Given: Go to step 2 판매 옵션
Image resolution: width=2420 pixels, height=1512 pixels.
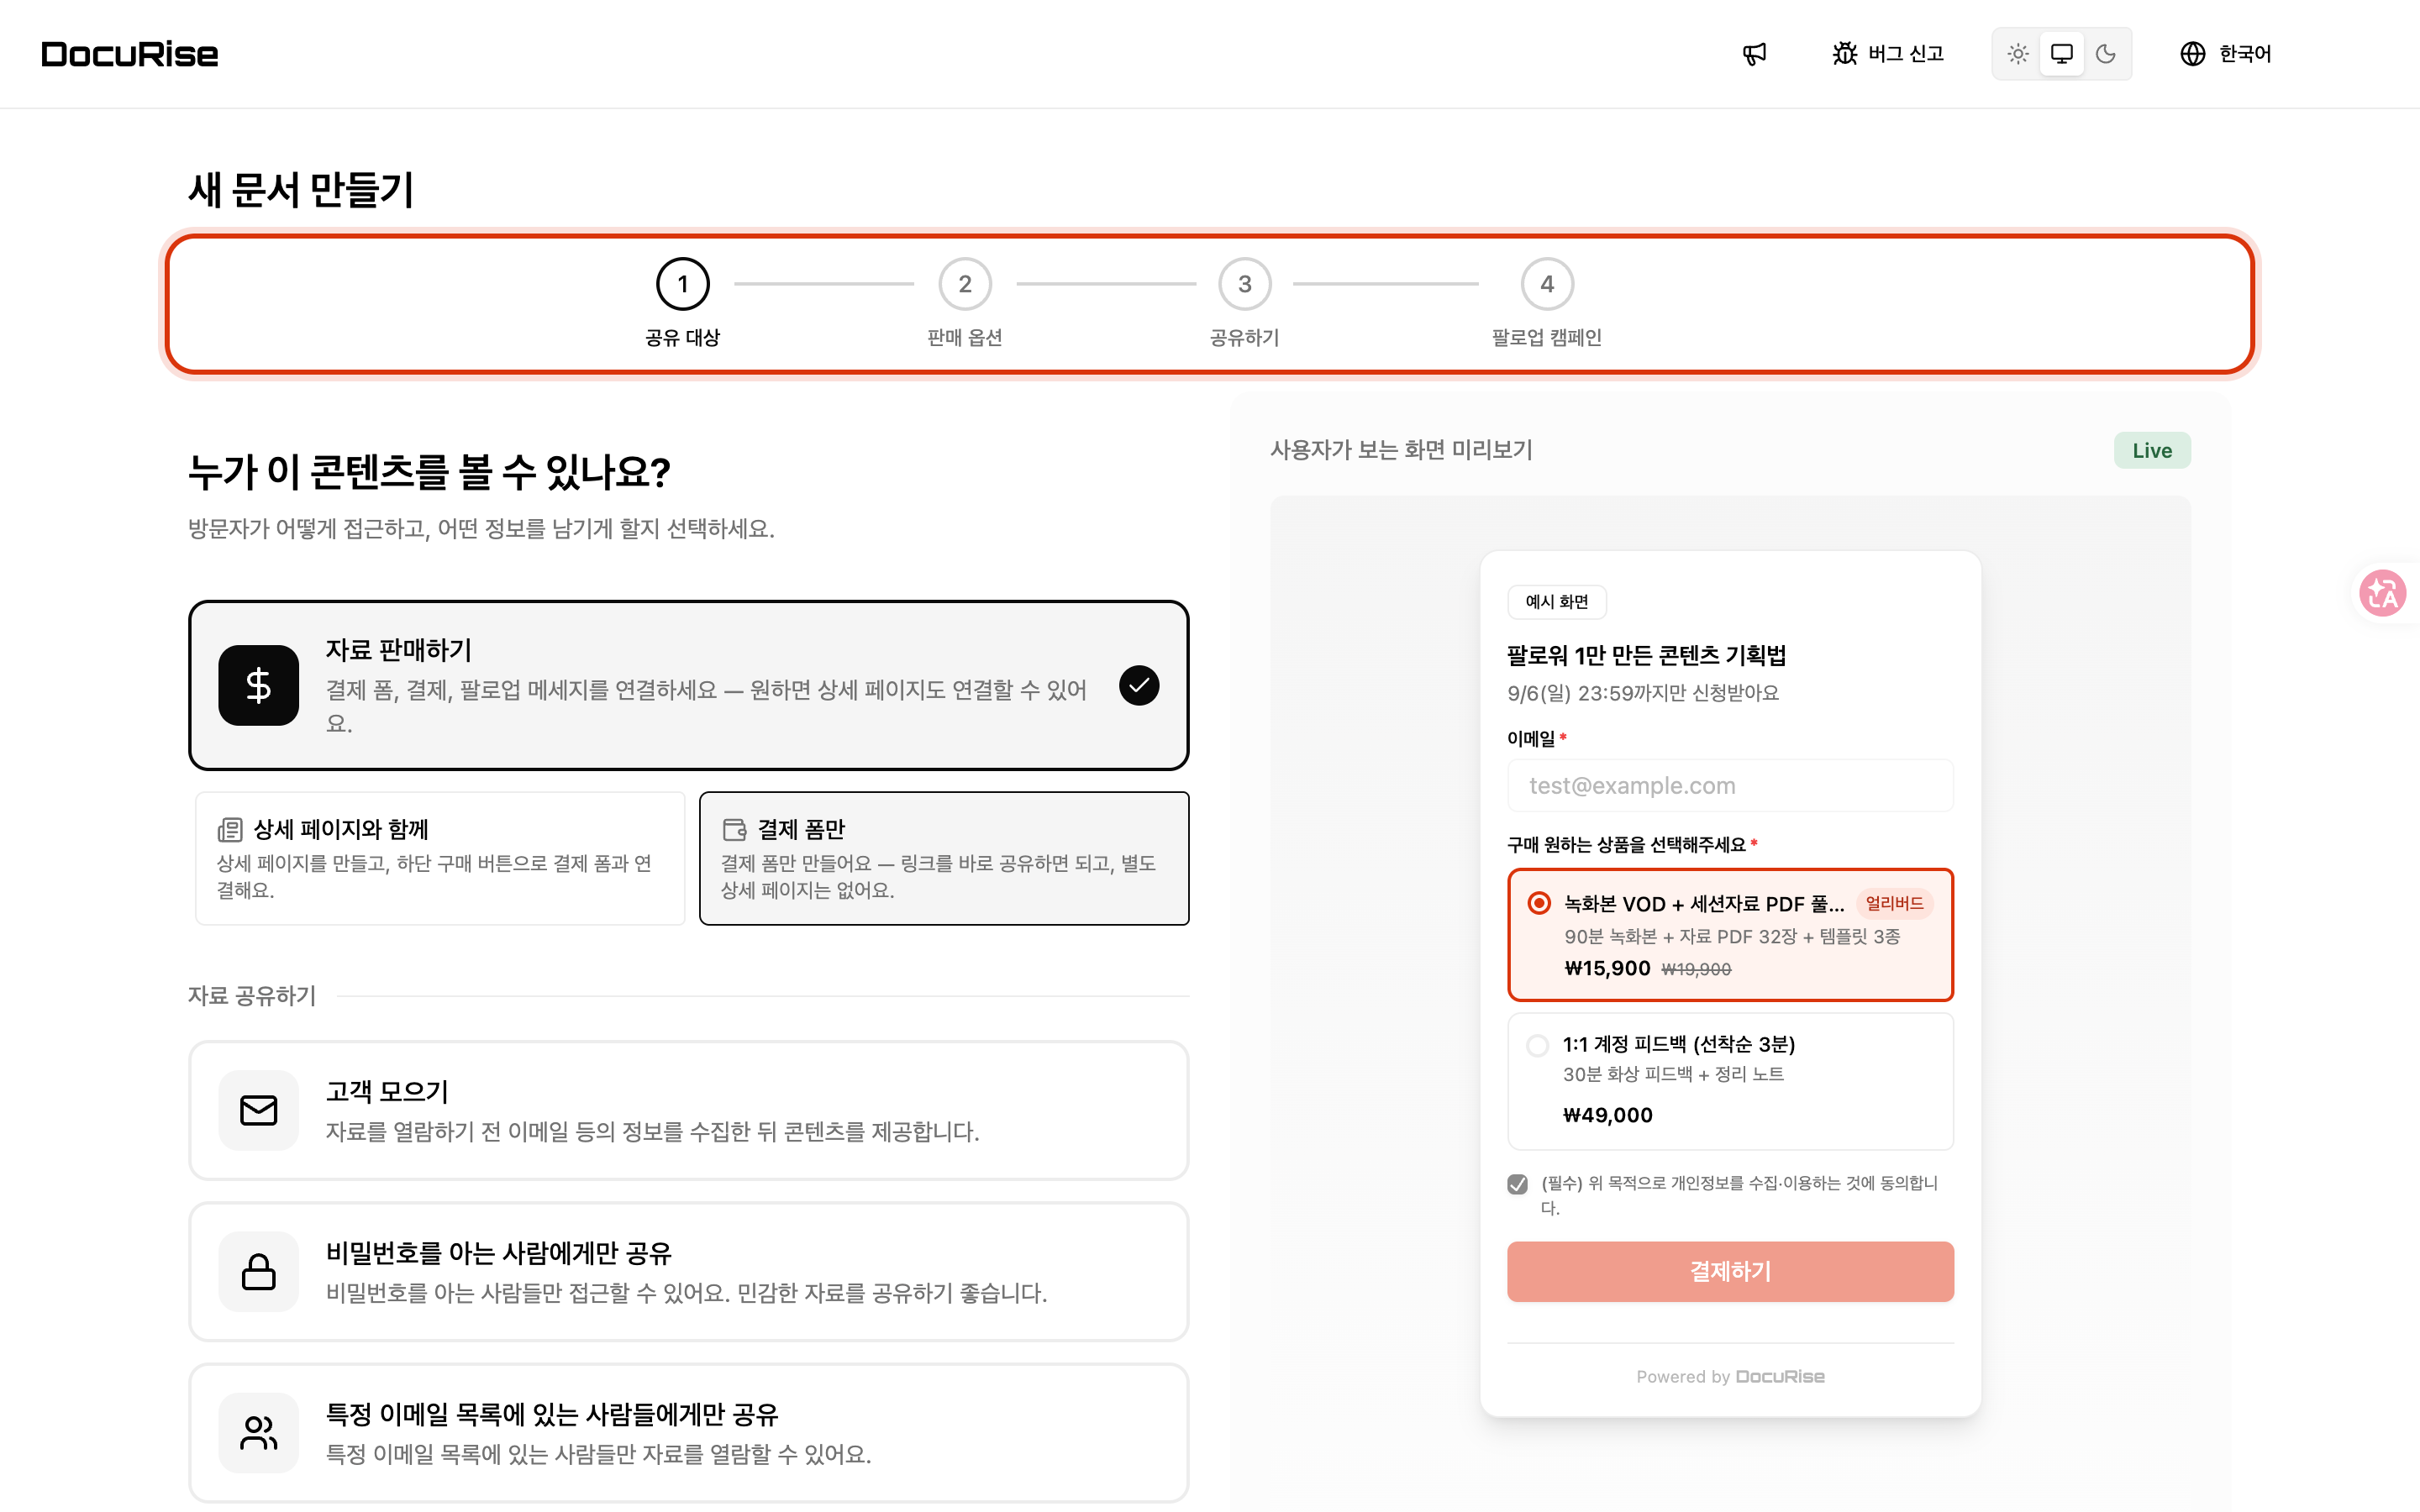Looking at the screenshot, I should point(965,303).
